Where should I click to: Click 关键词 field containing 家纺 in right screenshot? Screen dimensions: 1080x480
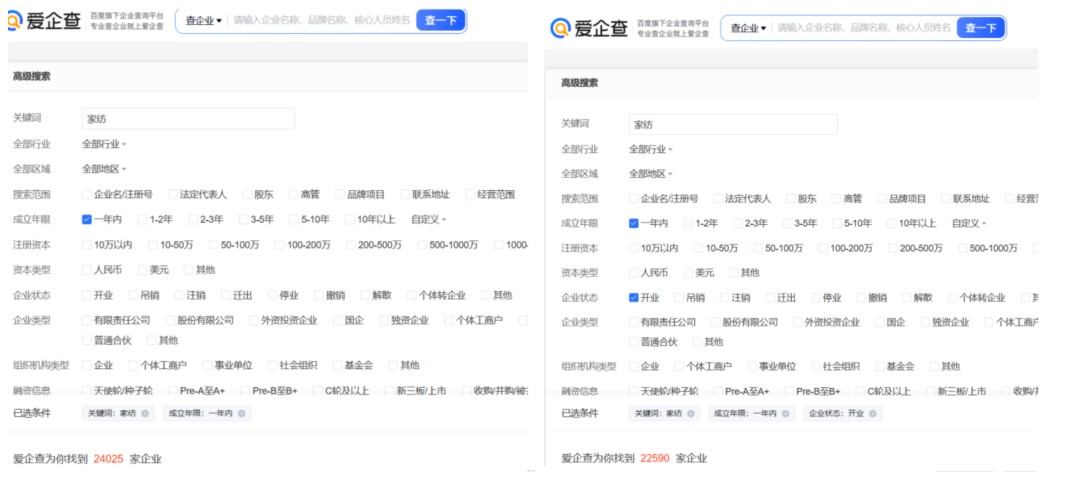click(x=733, y=125)
